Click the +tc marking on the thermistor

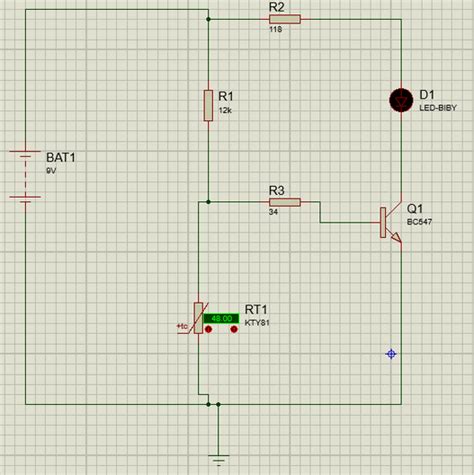[182, 326]
